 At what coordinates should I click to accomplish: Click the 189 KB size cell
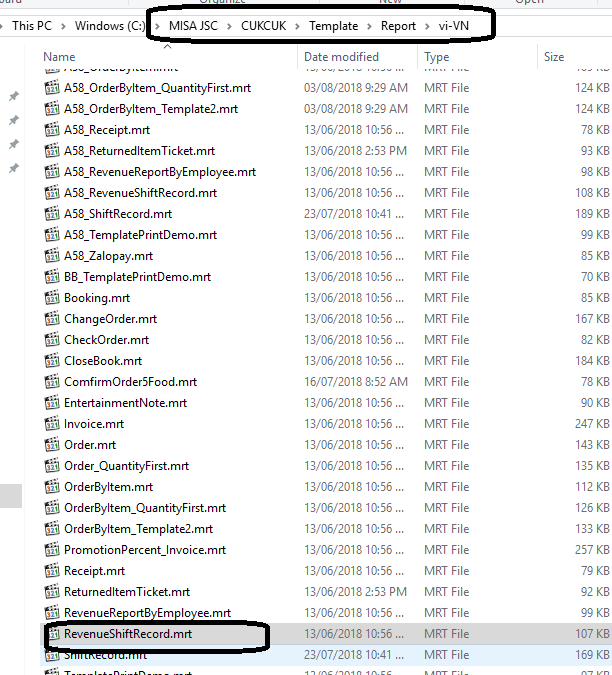592,214
